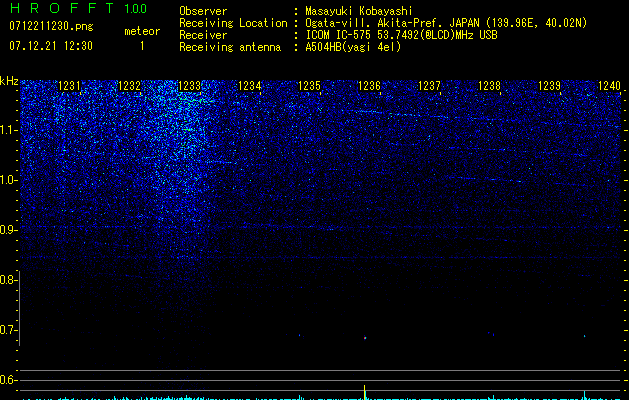This screenshot has width=629, height=400.
Task: Click the red meteor echo dot near 1236
Action: tap(365, 338)
